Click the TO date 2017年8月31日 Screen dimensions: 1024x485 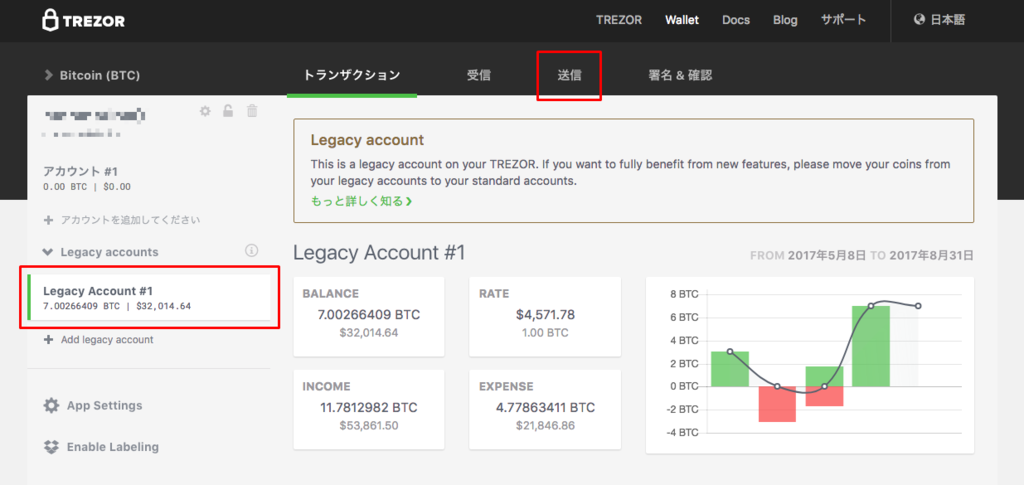[931, 255]
